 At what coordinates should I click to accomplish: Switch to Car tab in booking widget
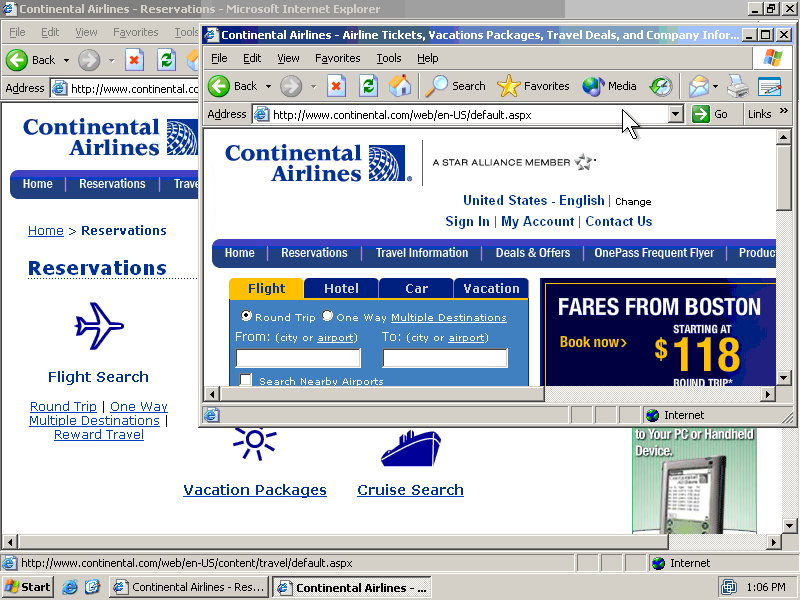[x=416, y=288]
